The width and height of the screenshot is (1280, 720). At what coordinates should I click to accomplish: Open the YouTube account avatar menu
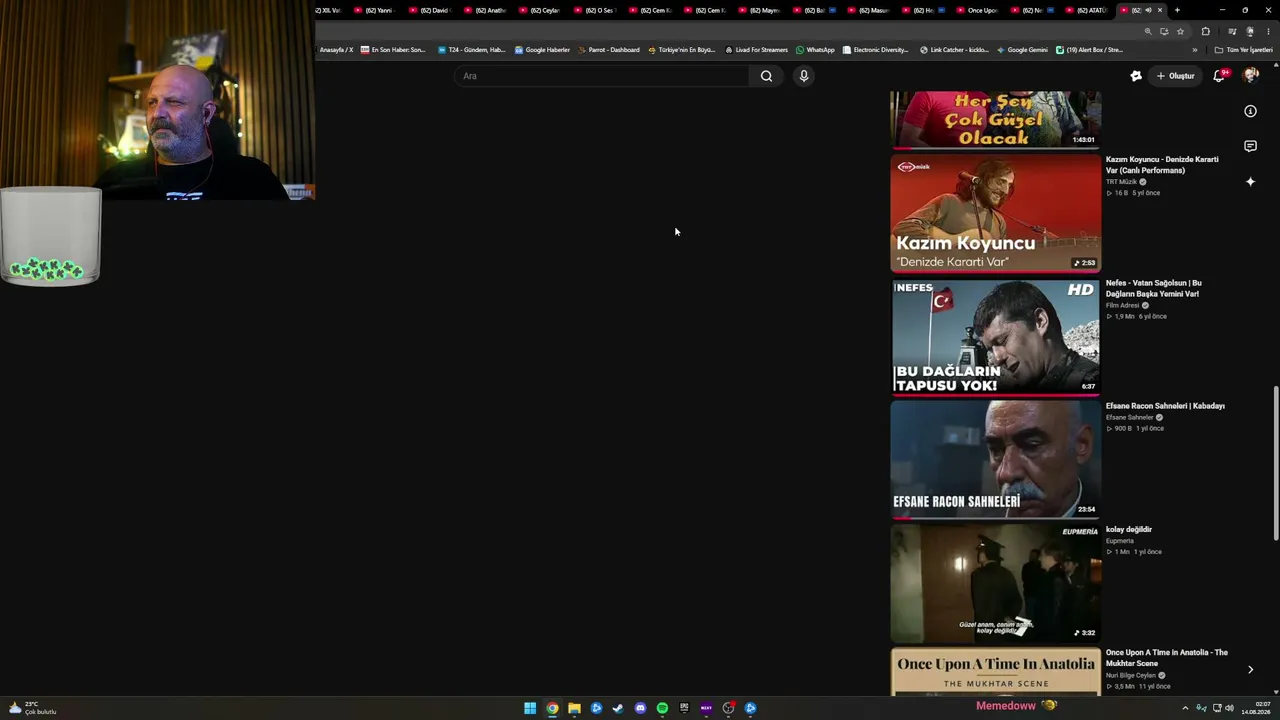pyautogui.click(x=1250, y=76)
